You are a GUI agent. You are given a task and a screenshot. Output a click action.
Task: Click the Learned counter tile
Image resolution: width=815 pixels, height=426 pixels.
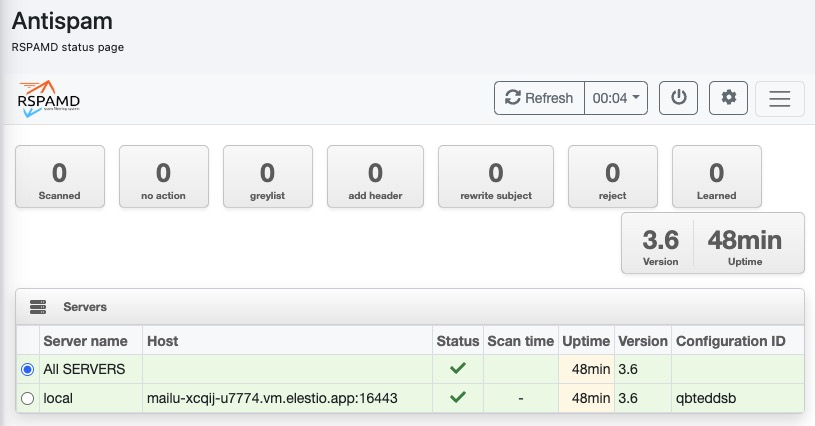tap(716, 178)
